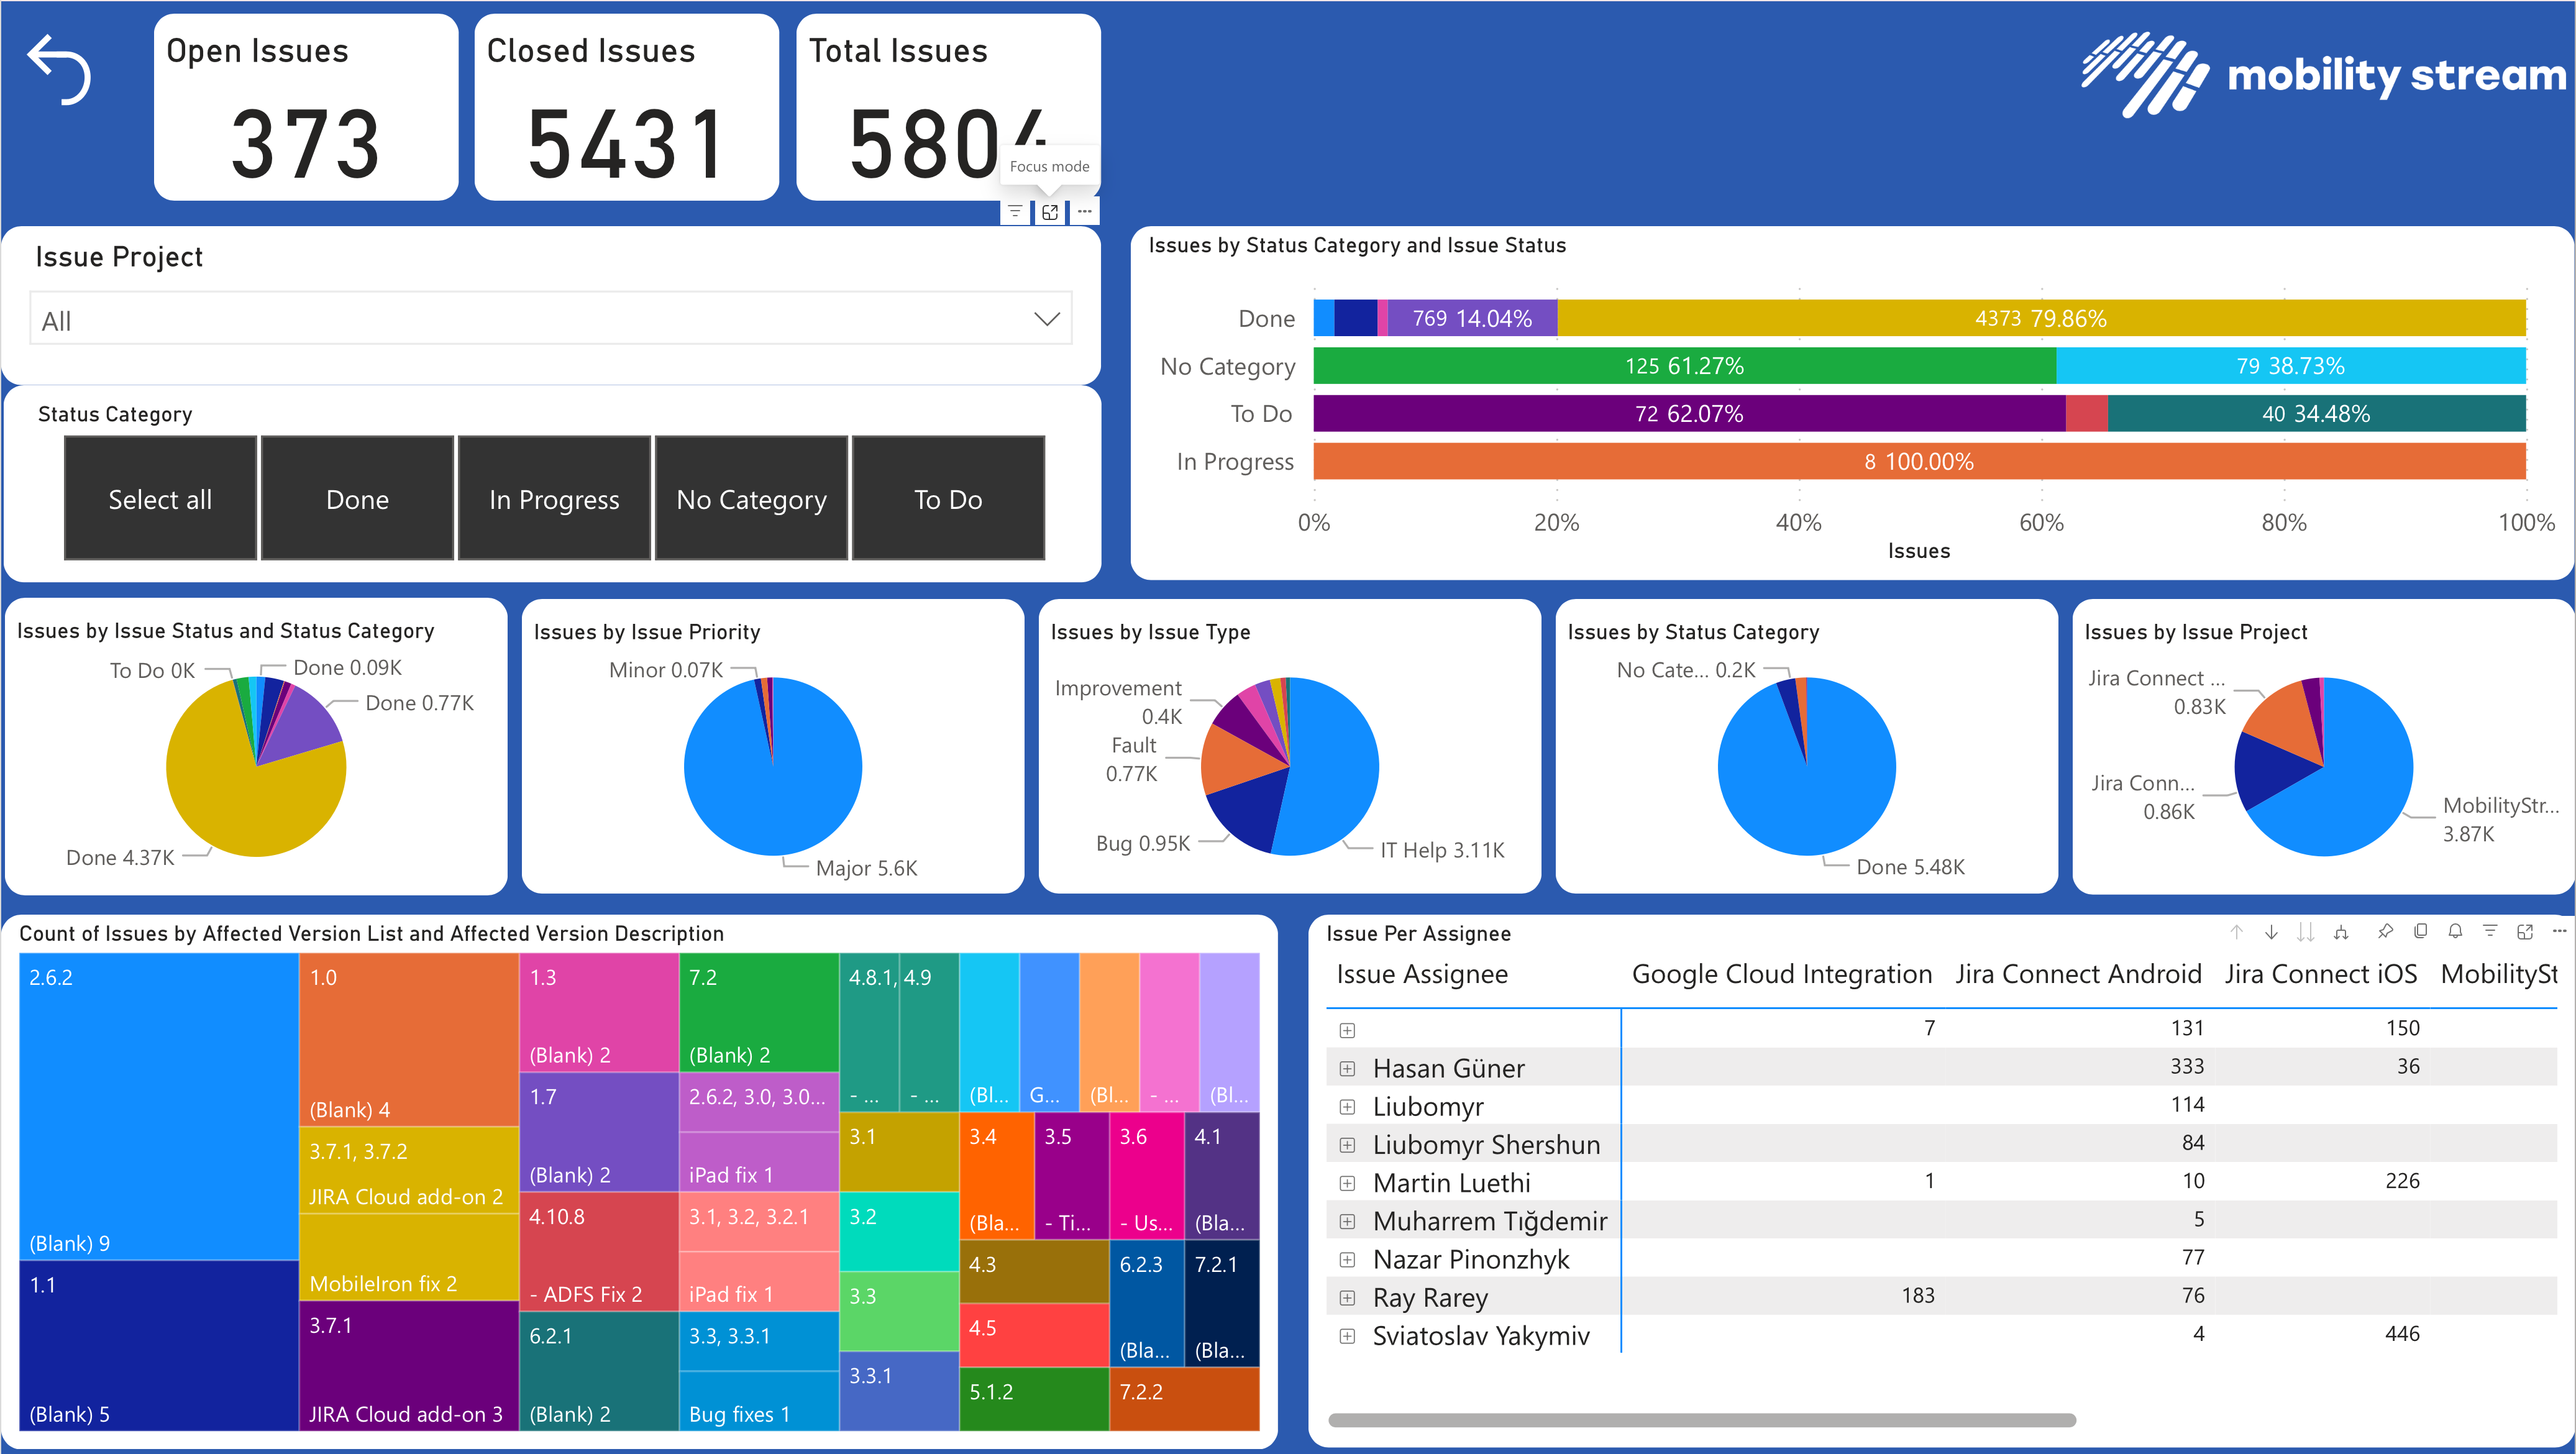Select the No Category slicer button
The image size is (2576, 1454).
coord(751,498)
